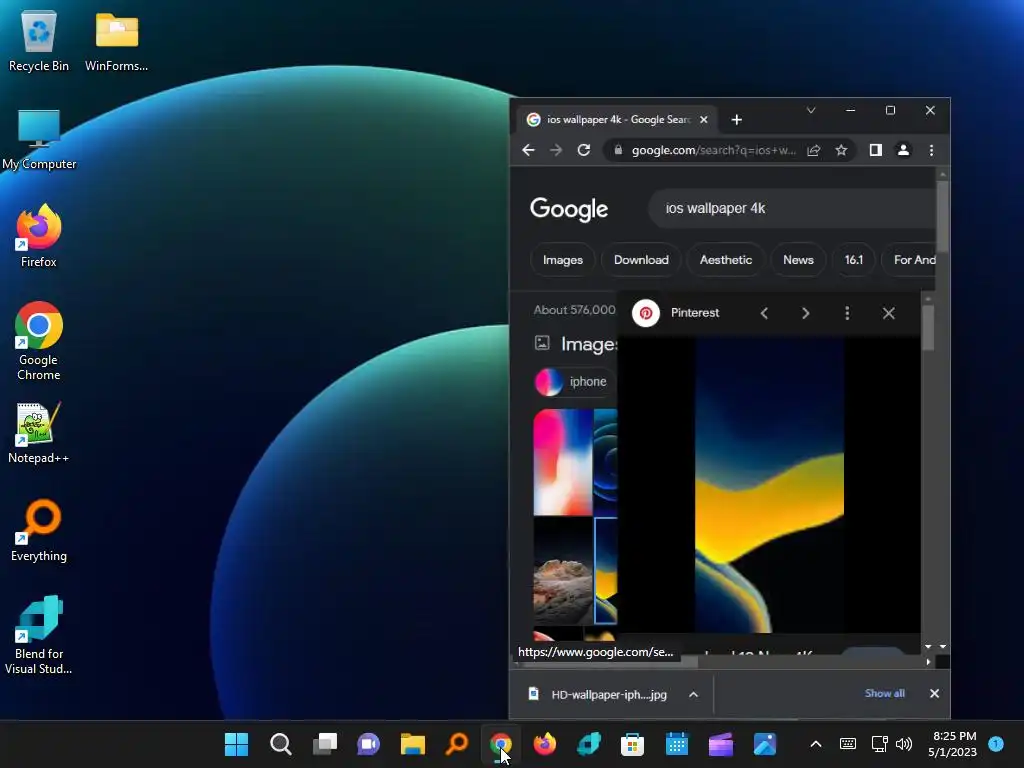Open a new Chrome tab

click(737, 120)
